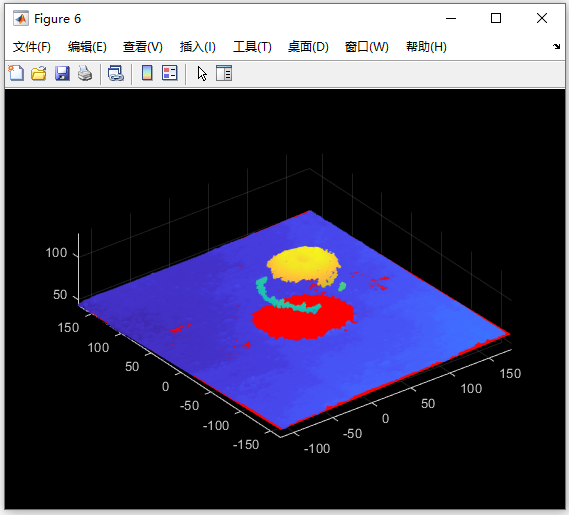Open the 窗口(W) menu
Image resolution: width=569 pixels, height=515 pixels.
tap(367, 47)
